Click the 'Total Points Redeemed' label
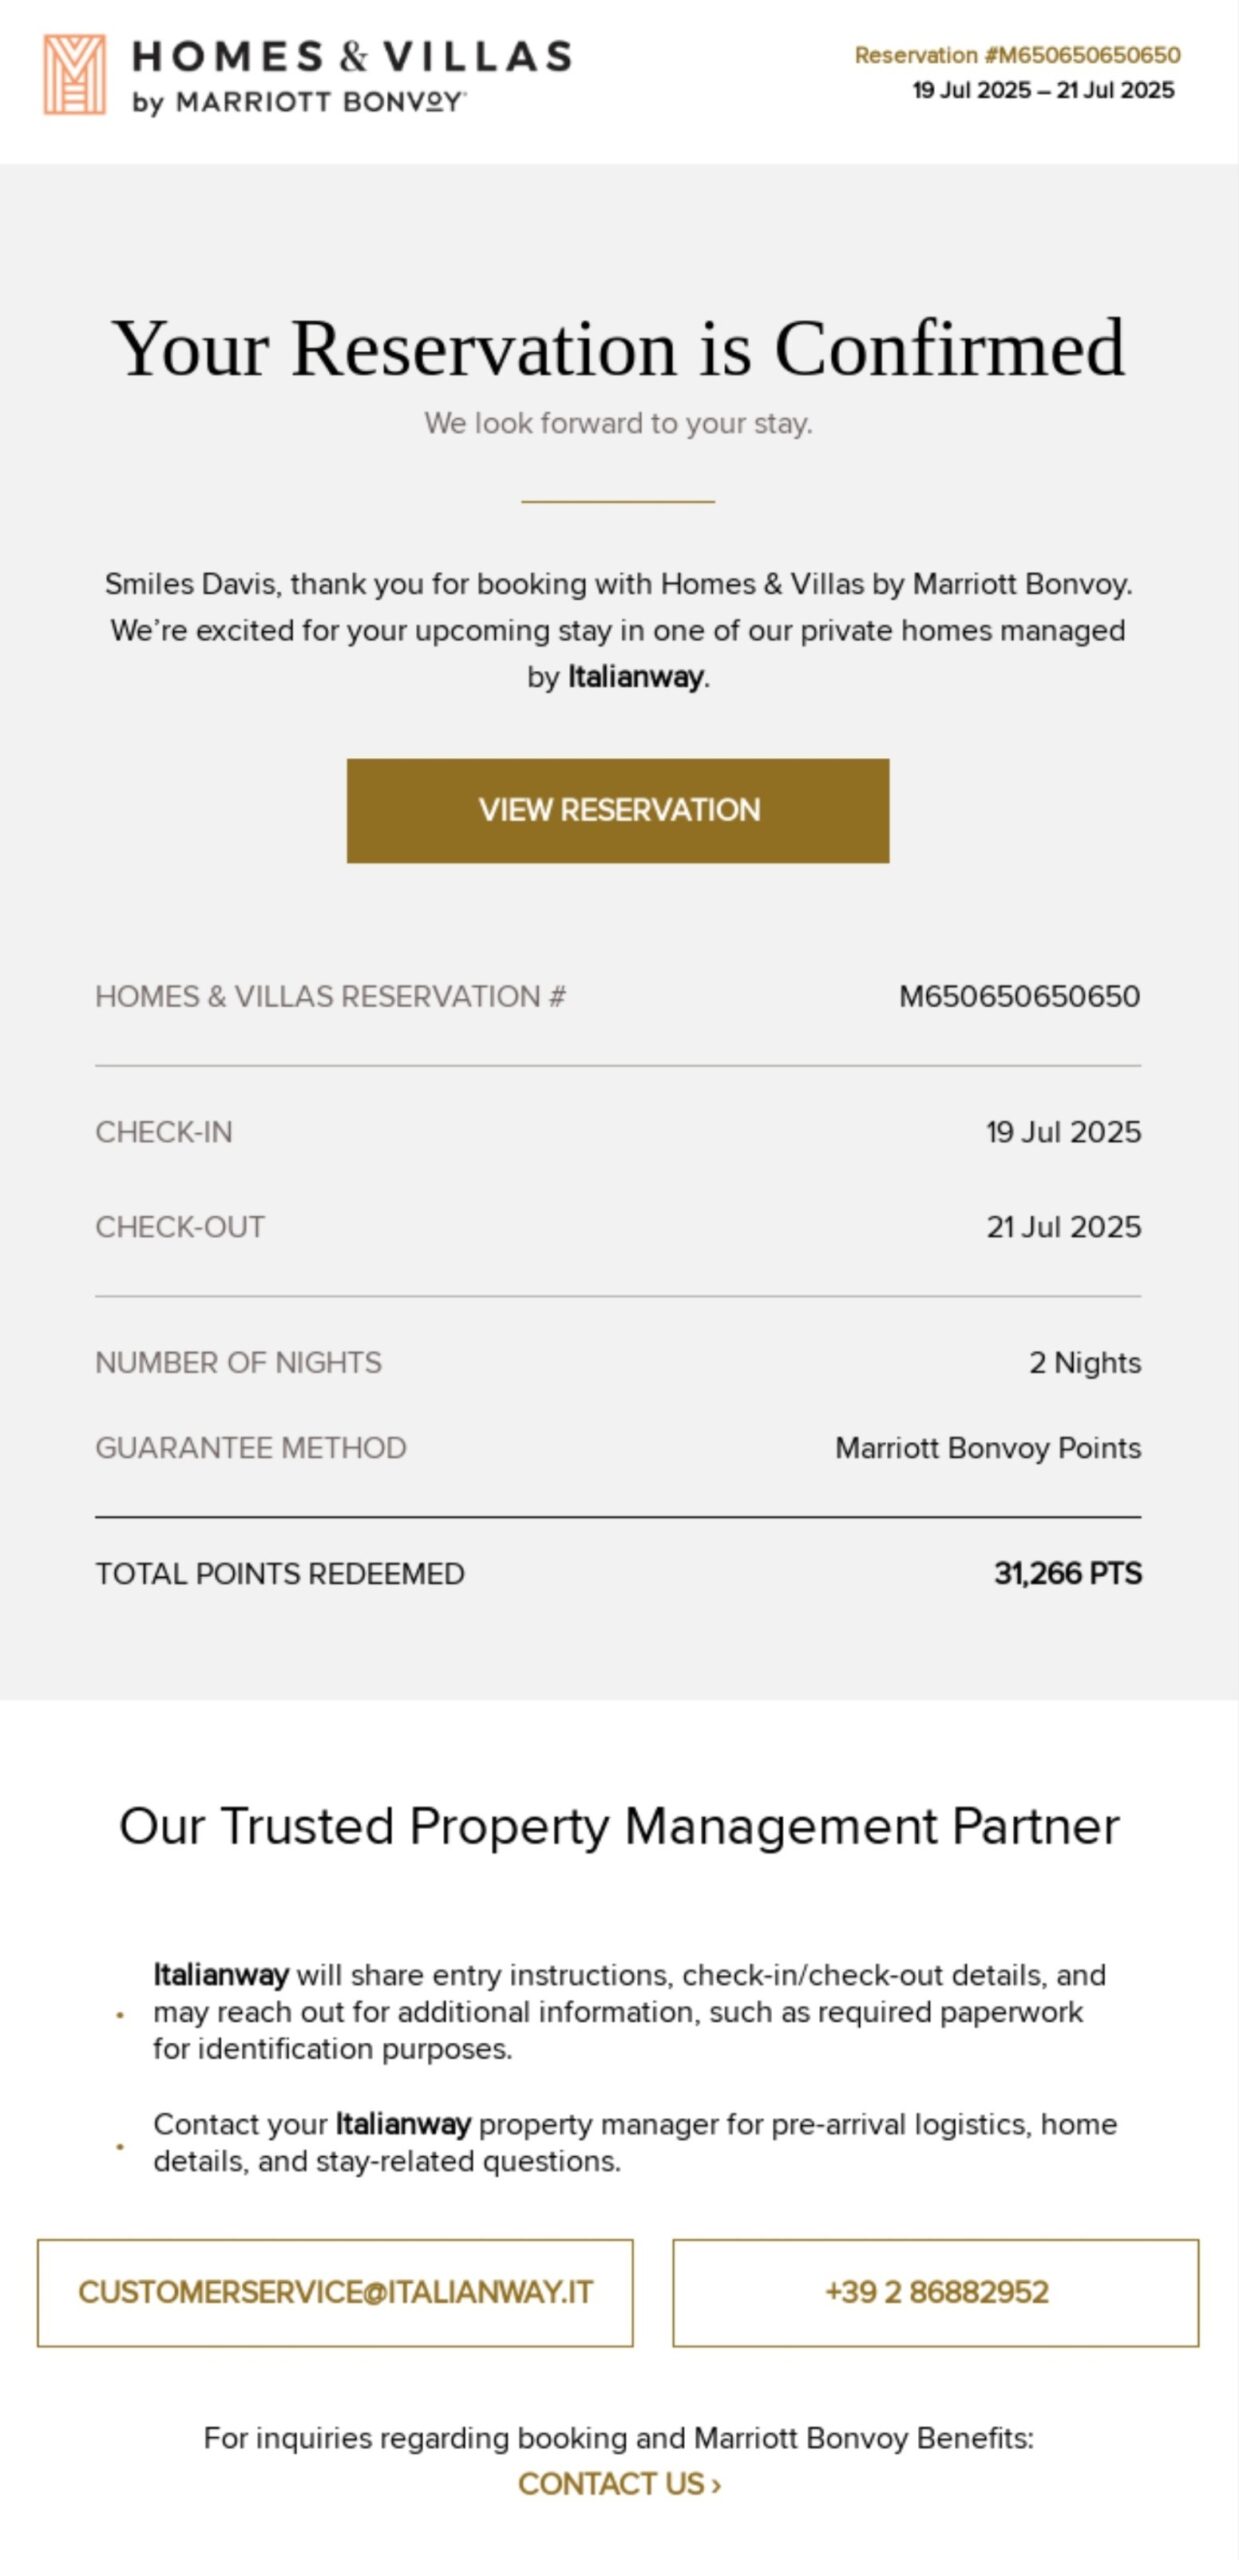The image size is (1239, 2560). (x=280, y=1574)
